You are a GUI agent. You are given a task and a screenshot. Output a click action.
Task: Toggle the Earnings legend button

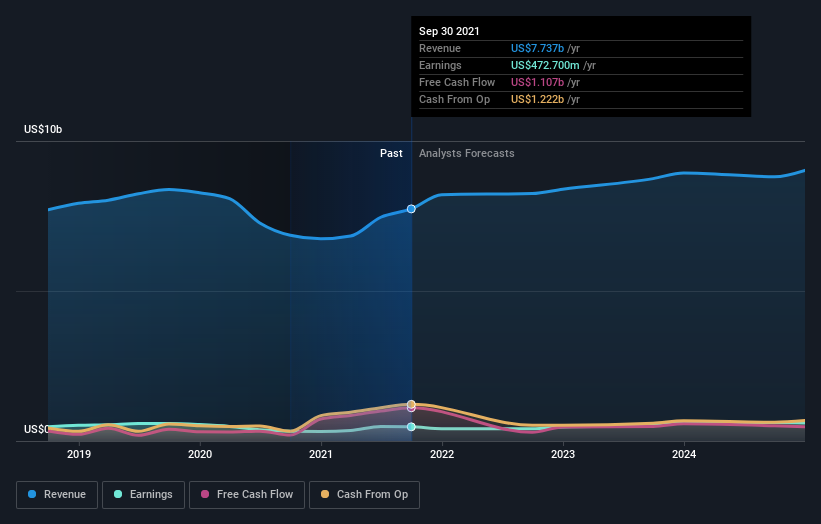[x=143, y=495]
